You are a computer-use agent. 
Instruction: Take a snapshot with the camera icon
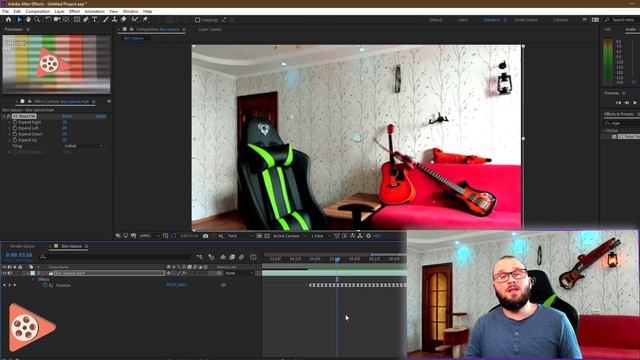coord(206,236)
